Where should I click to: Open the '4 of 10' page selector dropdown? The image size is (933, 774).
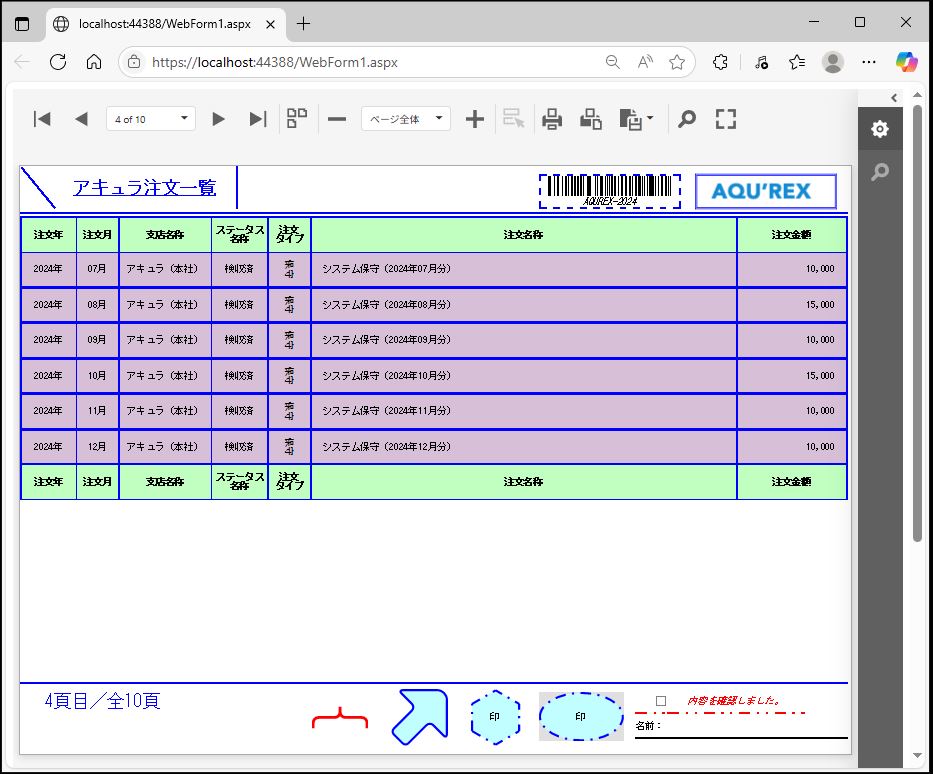pos(150,119)
